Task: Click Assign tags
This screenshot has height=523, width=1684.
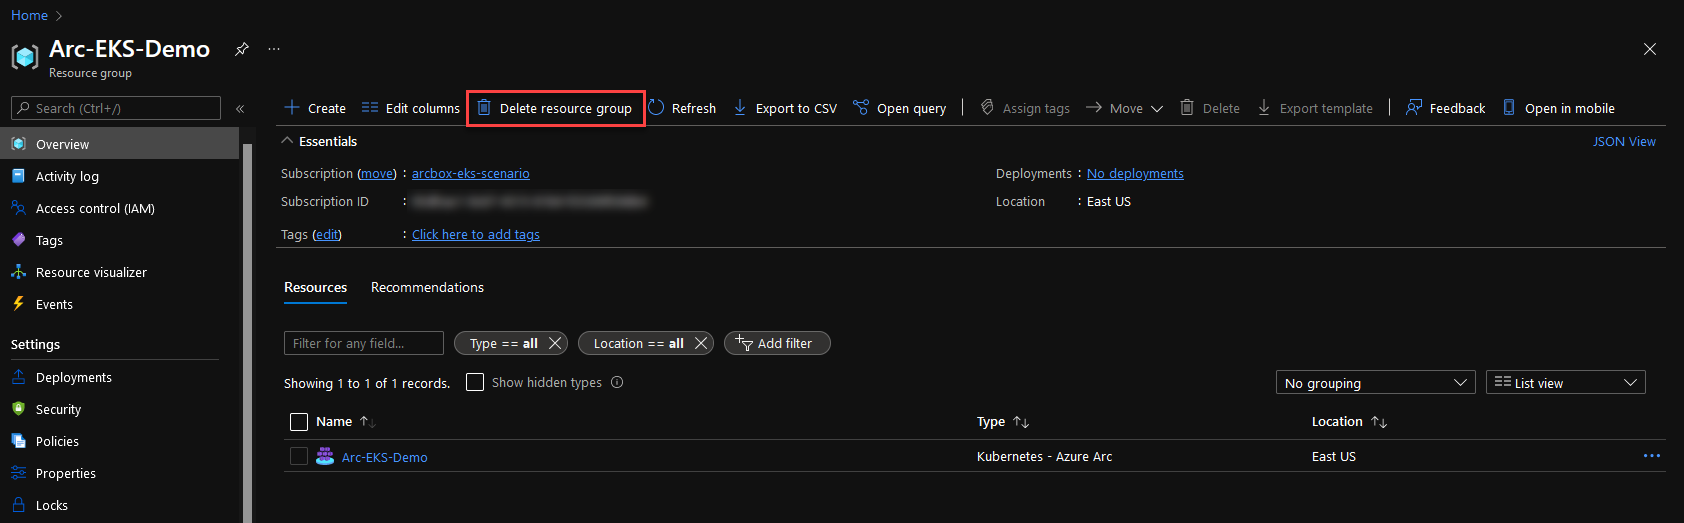Action: [x=1025, y=108]
